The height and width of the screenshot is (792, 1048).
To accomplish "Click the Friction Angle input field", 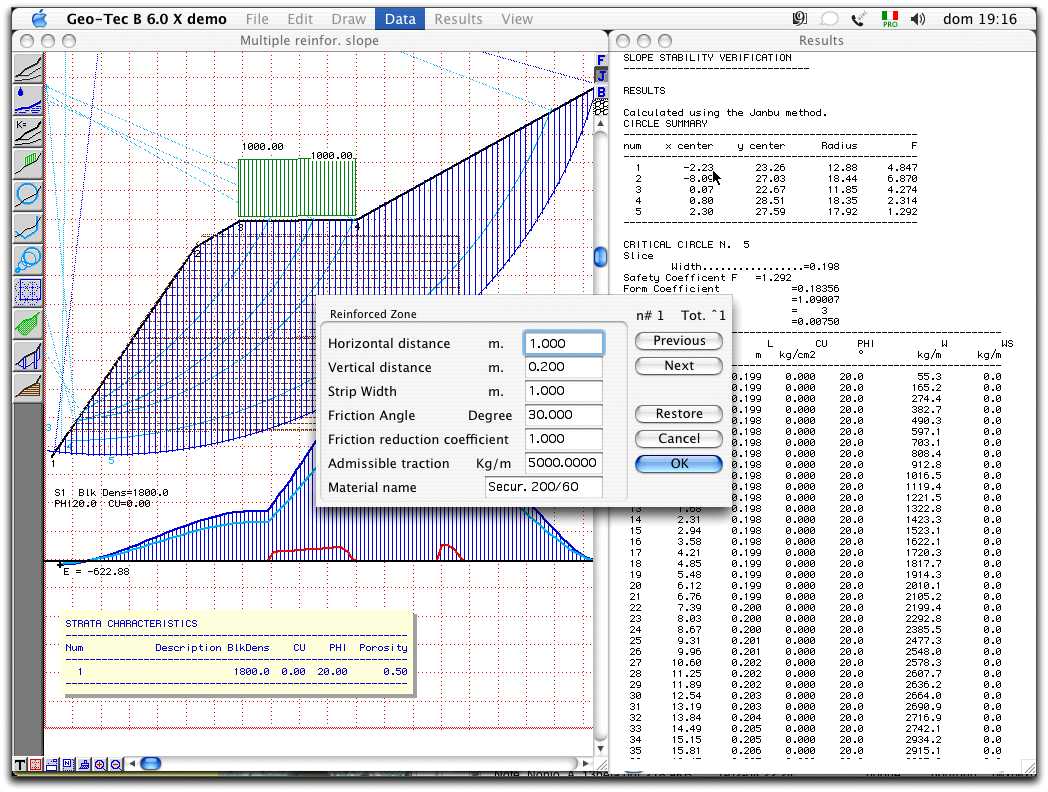I will (563, 415).
